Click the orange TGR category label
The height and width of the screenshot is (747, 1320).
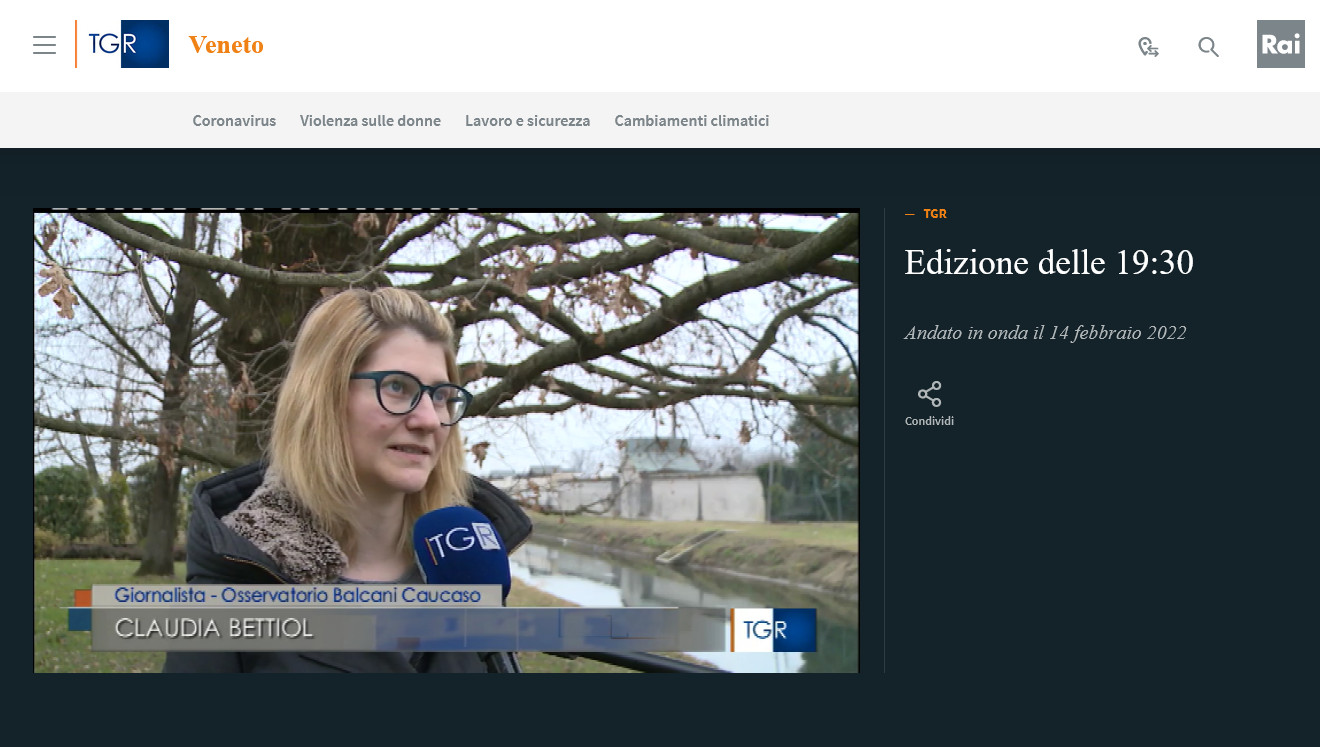point(934,214)
